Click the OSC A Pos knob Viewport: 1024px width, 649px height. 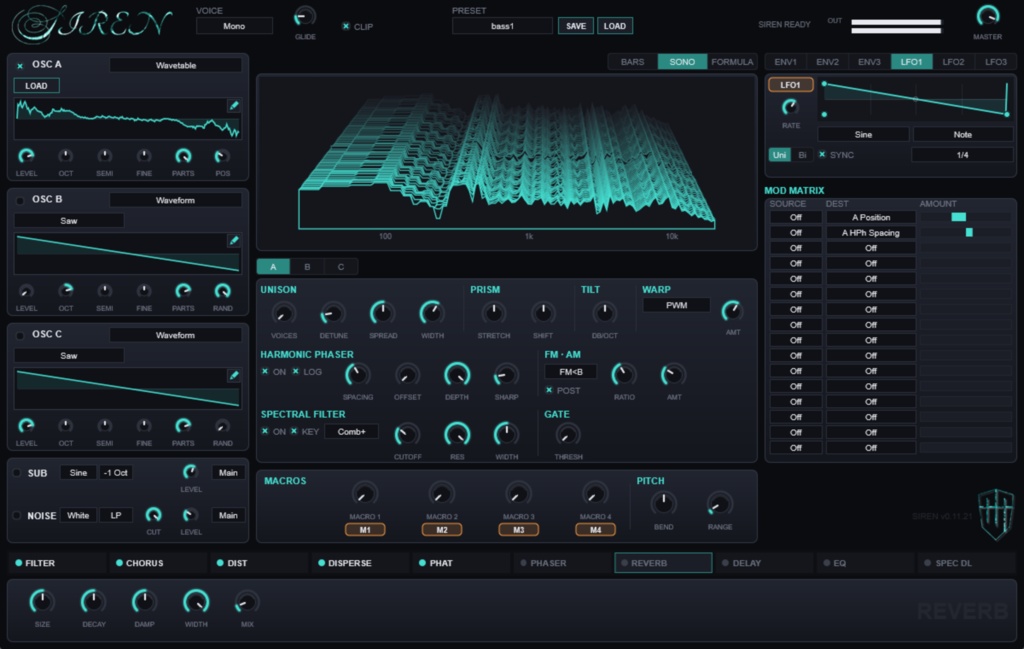tap(222, 156)
